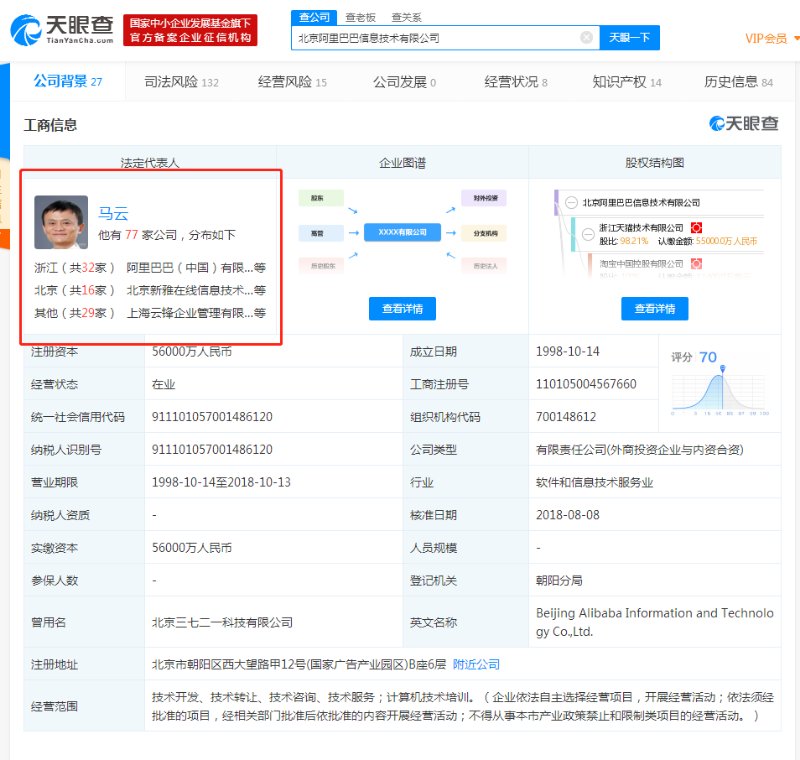Image resolution: width=800 pixels, height=760 pixels.
Task: Focus the company name search field
Action: (x=435, y=38)
